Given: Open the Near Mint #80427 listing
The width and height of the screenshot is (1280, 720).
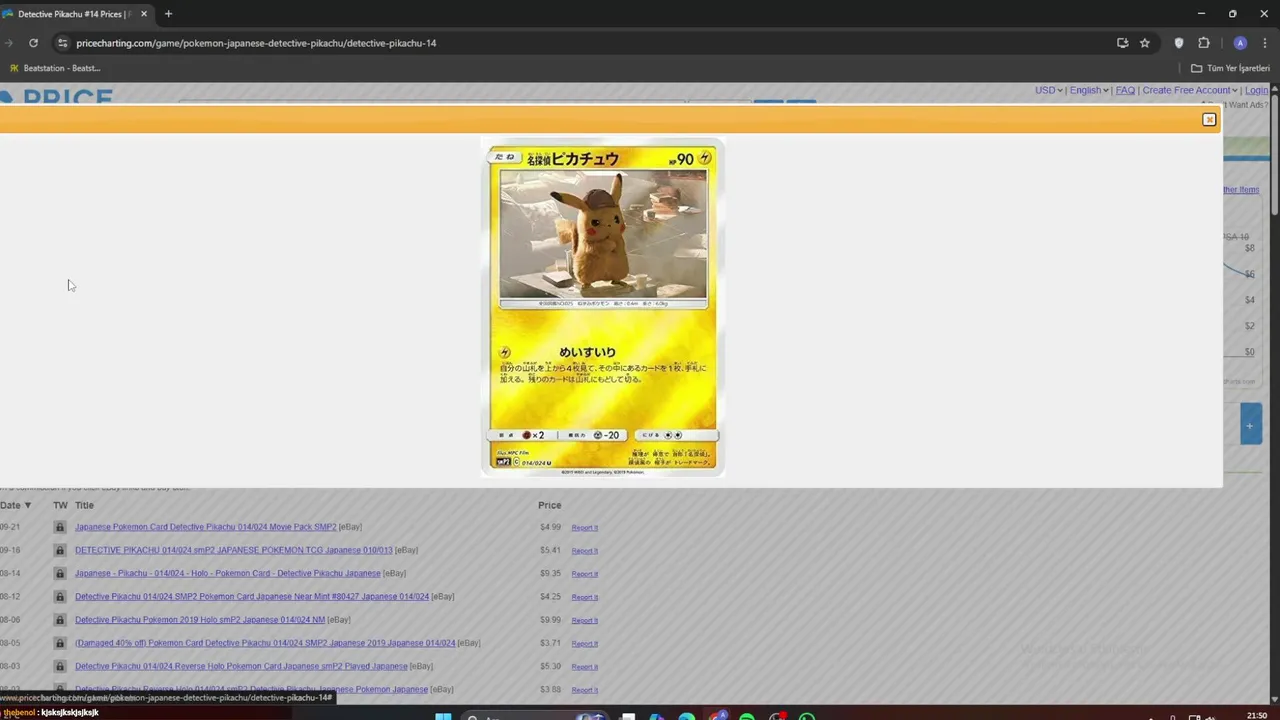Looking at the screenshot, I should tap(252, 597).
